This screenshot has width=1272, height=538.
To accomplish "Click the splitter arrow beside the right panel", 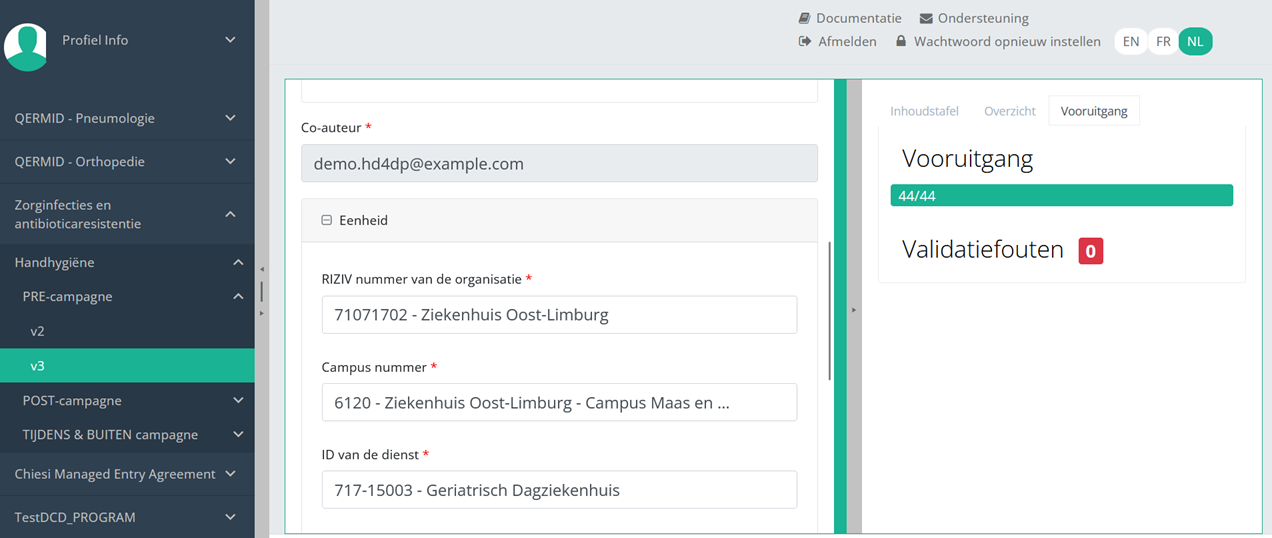I will coord(854,310).
